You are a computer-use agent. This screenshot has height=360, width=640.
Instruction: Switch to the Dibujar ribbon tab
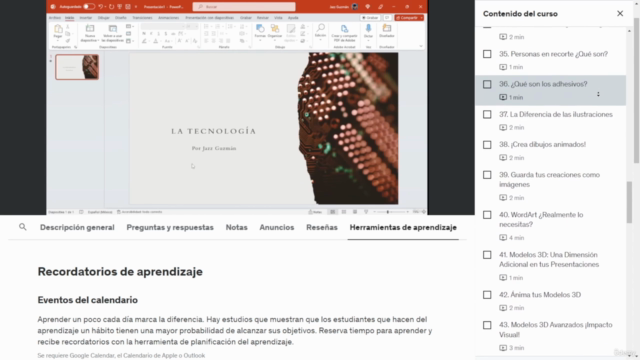pyautogui.click(x=103, y=18)
